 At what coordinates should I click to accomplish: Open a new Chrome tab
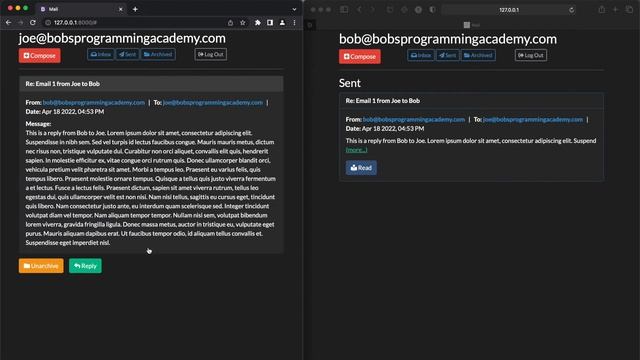(135, 9)
